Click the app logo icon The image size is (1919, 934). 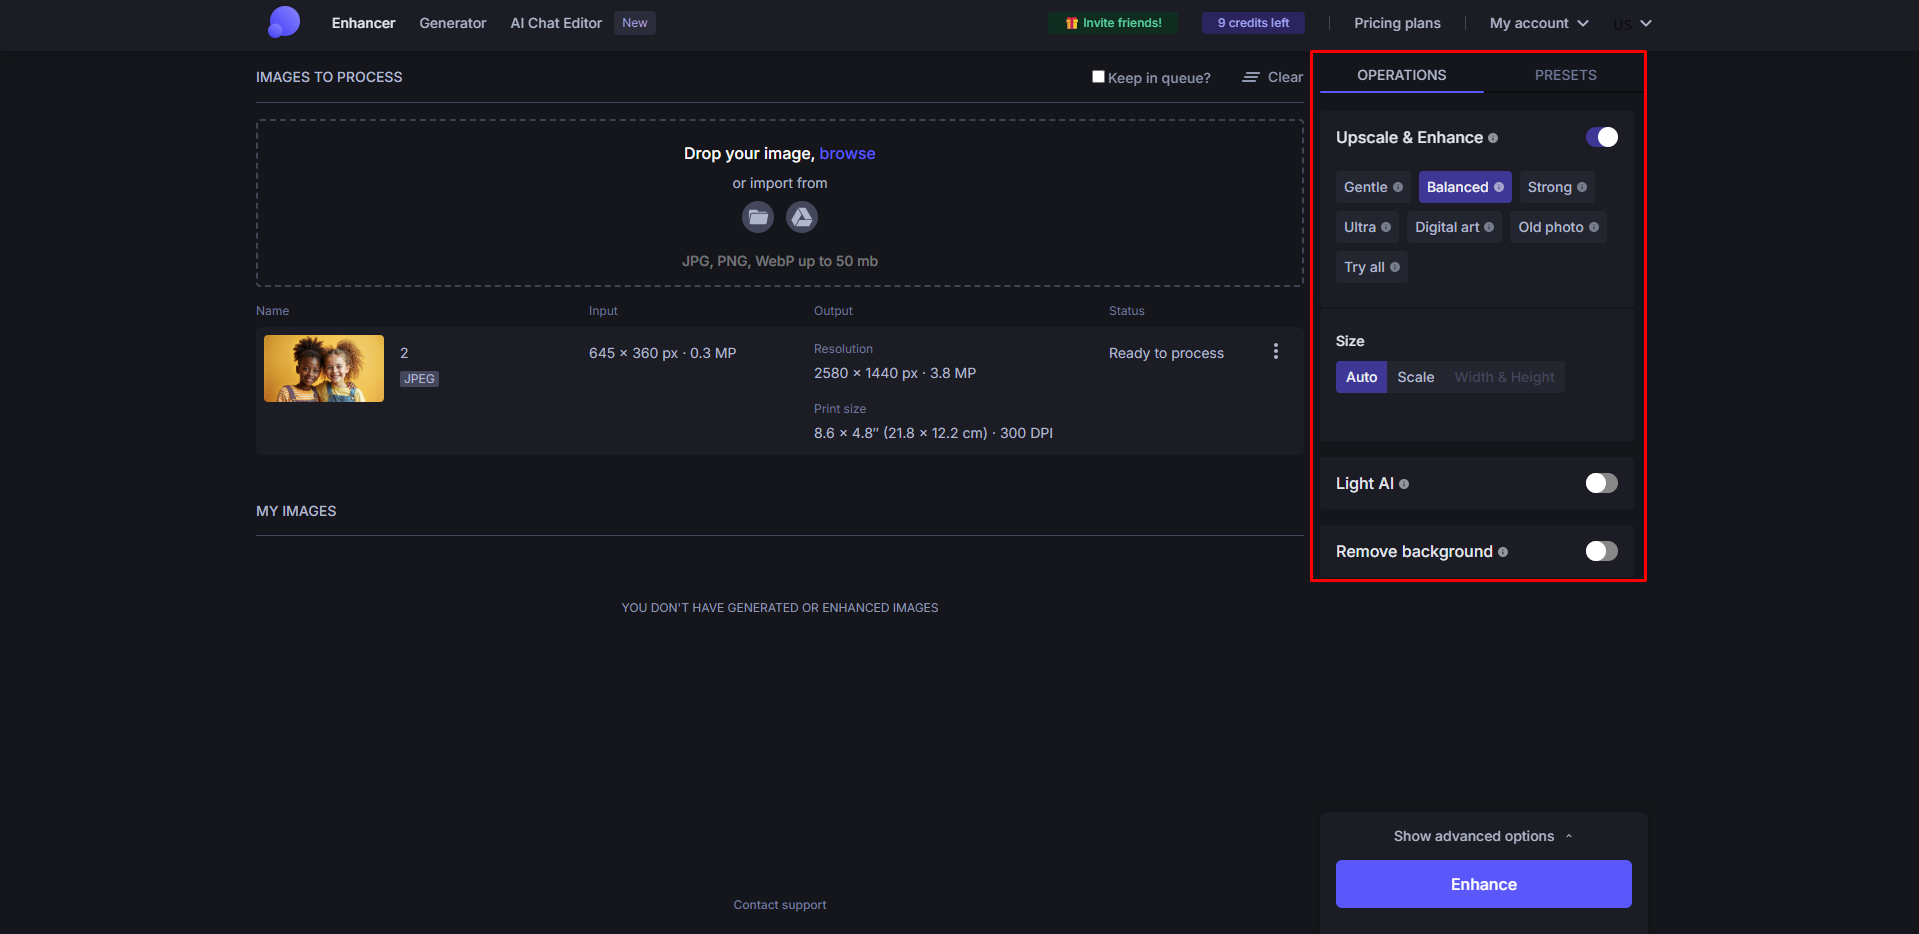[284, 22]
